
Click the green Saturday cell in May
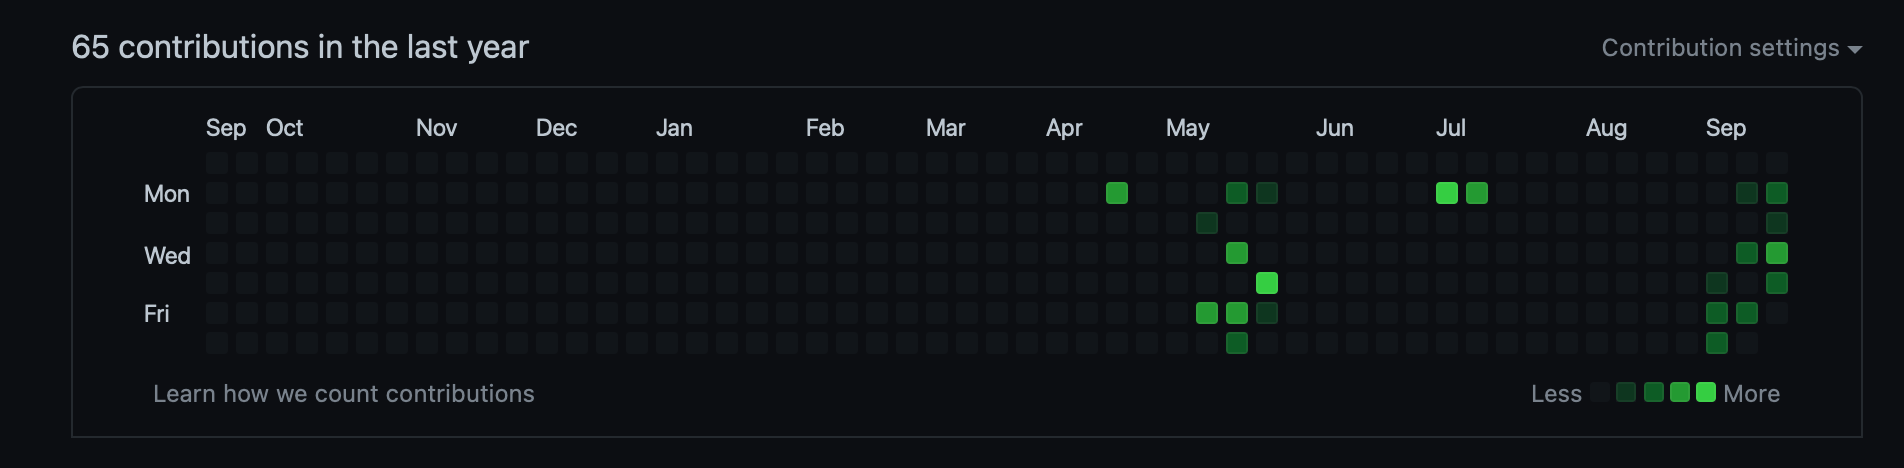pyautogui.click(x=1237, y=343)
